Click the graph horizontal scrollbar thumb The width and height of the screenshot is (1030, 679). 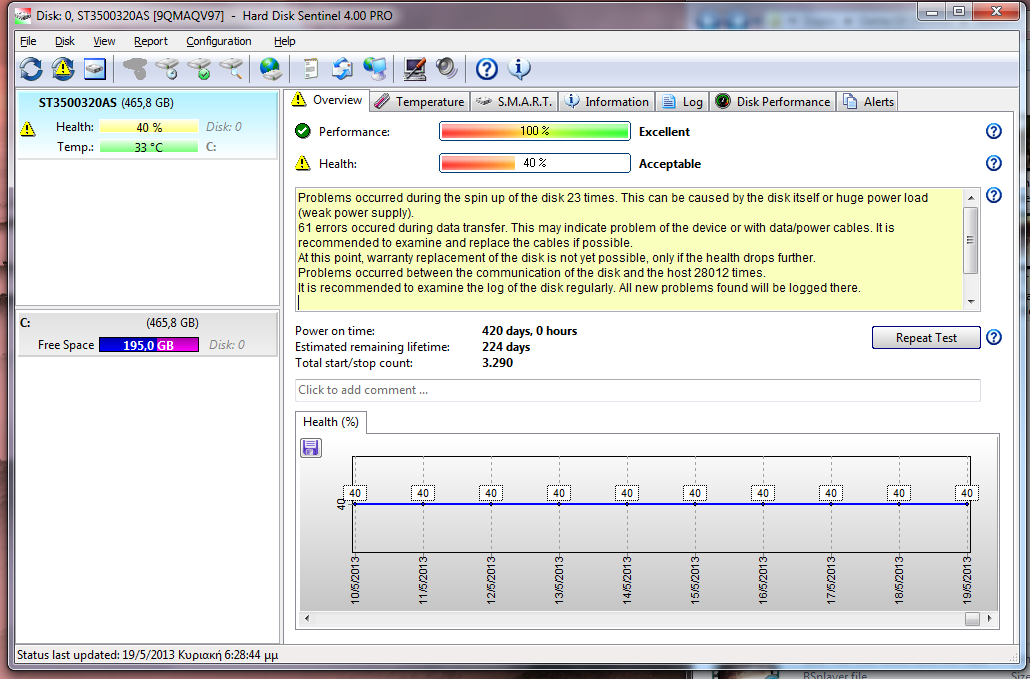(x=972, y=619)
